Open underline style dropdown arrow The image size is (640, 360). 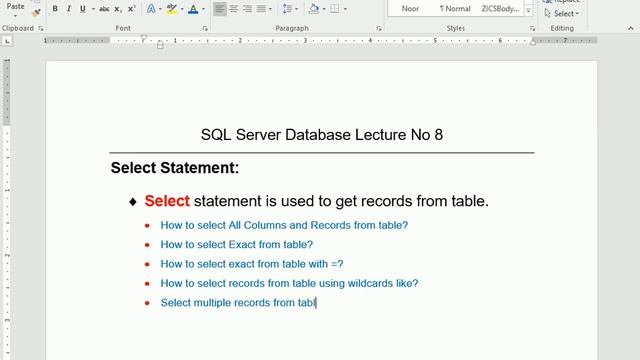[x=93, y=9]
